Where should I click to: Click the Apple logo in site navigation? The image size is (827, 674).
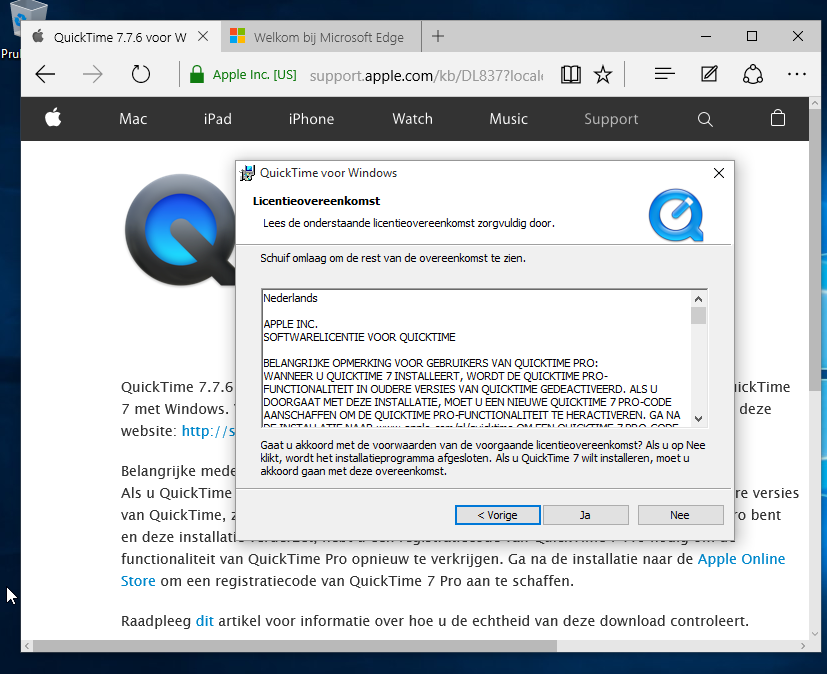coord(53,118)
